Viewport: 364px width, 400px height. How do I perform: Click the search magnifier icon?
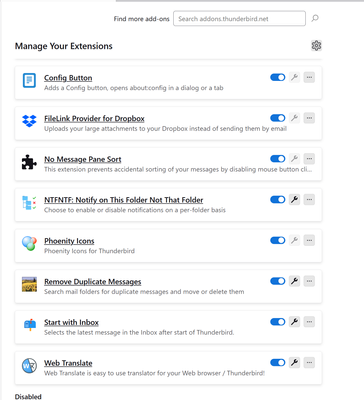click(x=315, y=18)
